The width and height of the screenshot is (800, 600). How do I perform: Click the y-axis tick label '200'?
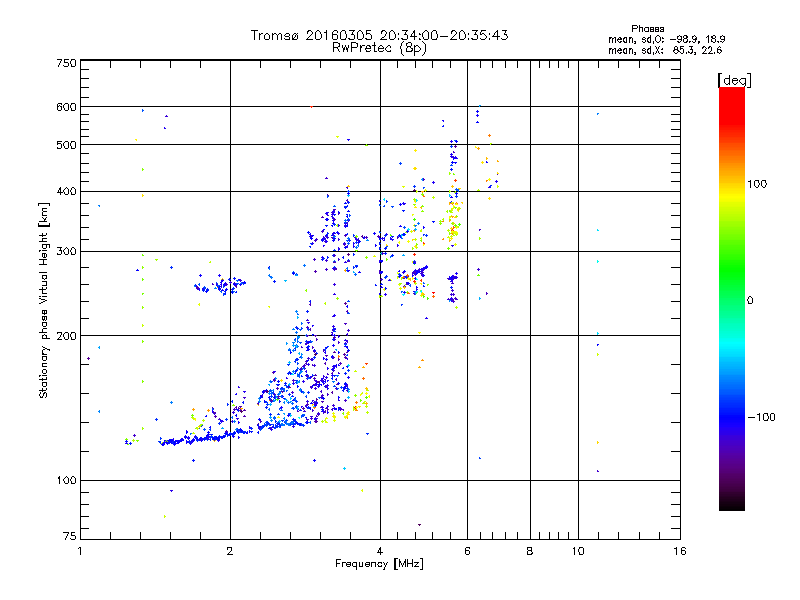(x=66, y=336)
